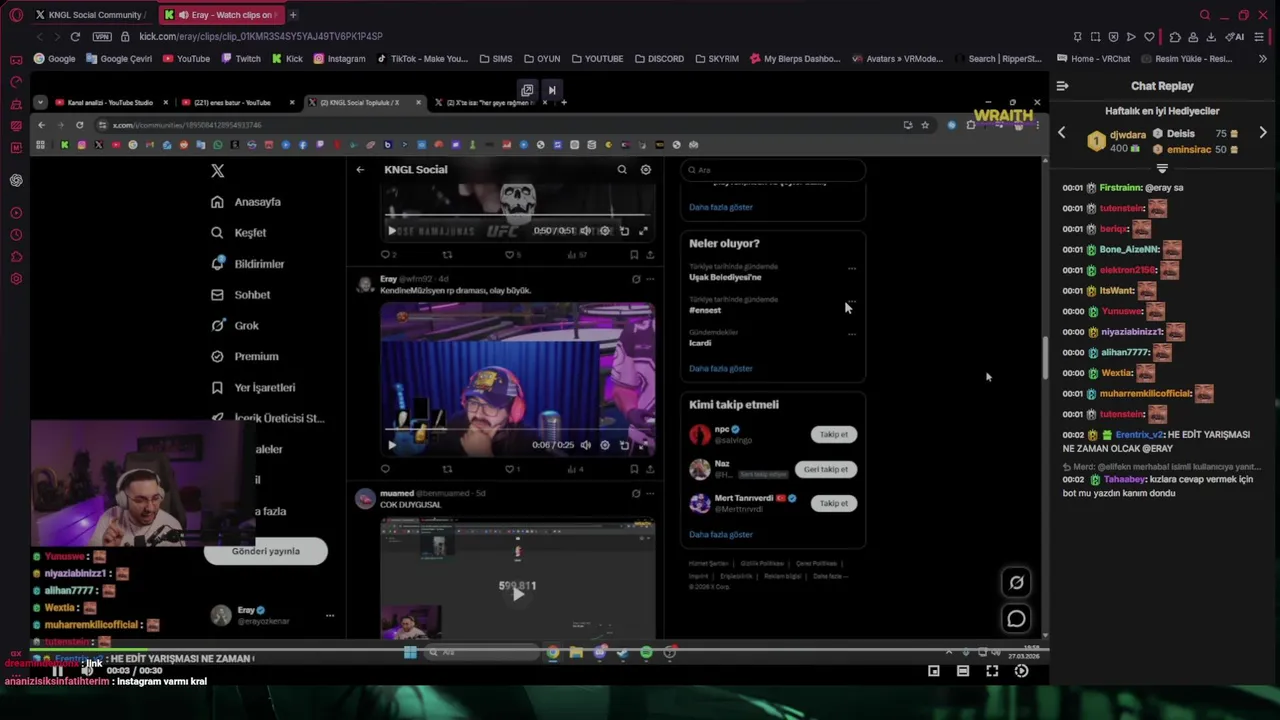Add page to bookmarks with heart icon
The width and height of the screenshot is (1280, 720).
1149,37
